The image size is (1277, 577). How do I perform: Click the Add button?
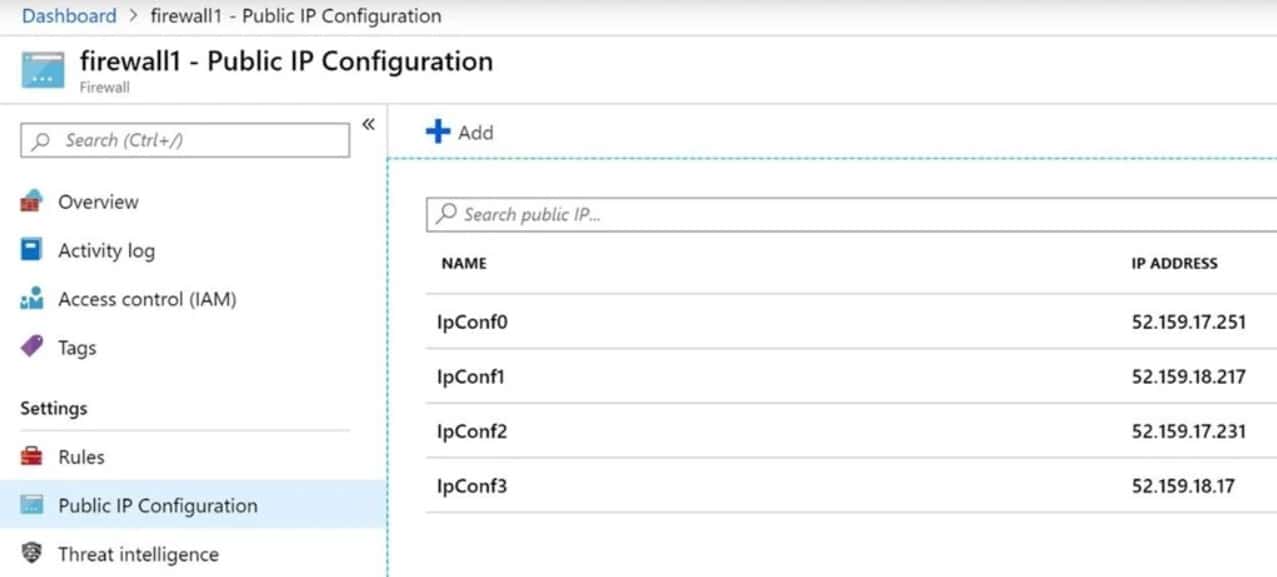pyautogui.click(x=459, y=132)
